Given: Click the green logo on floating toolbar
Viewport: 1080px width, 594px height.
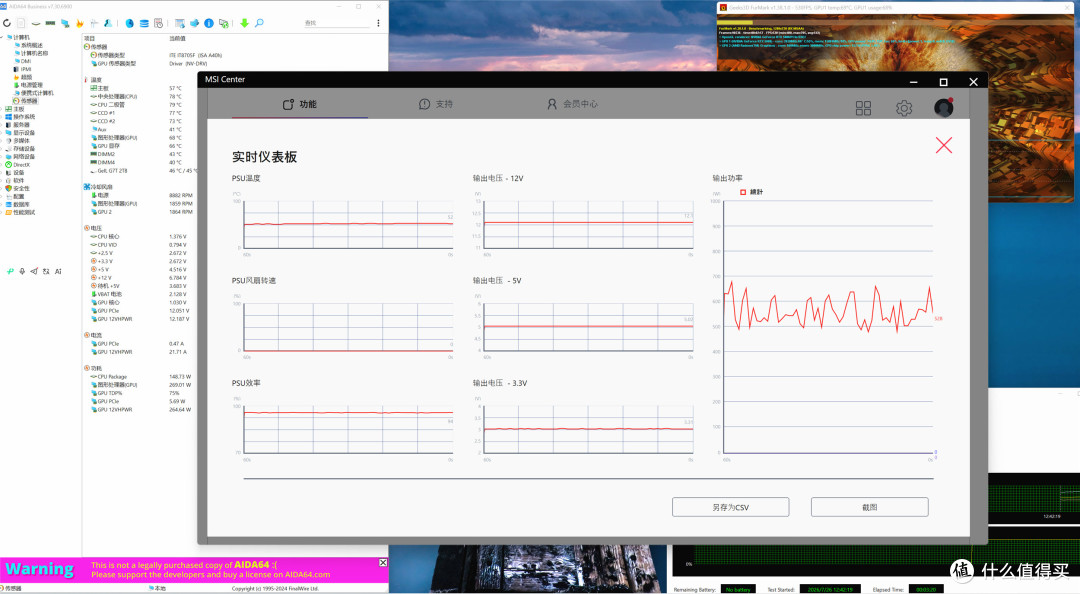Looking at the screenshot, I should [10, 272].
